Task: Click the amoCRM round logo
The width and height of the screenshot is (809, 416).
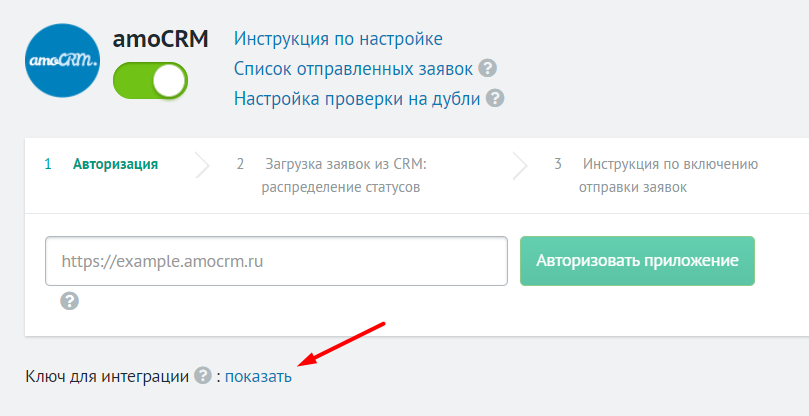Action: tap(62, 60)
